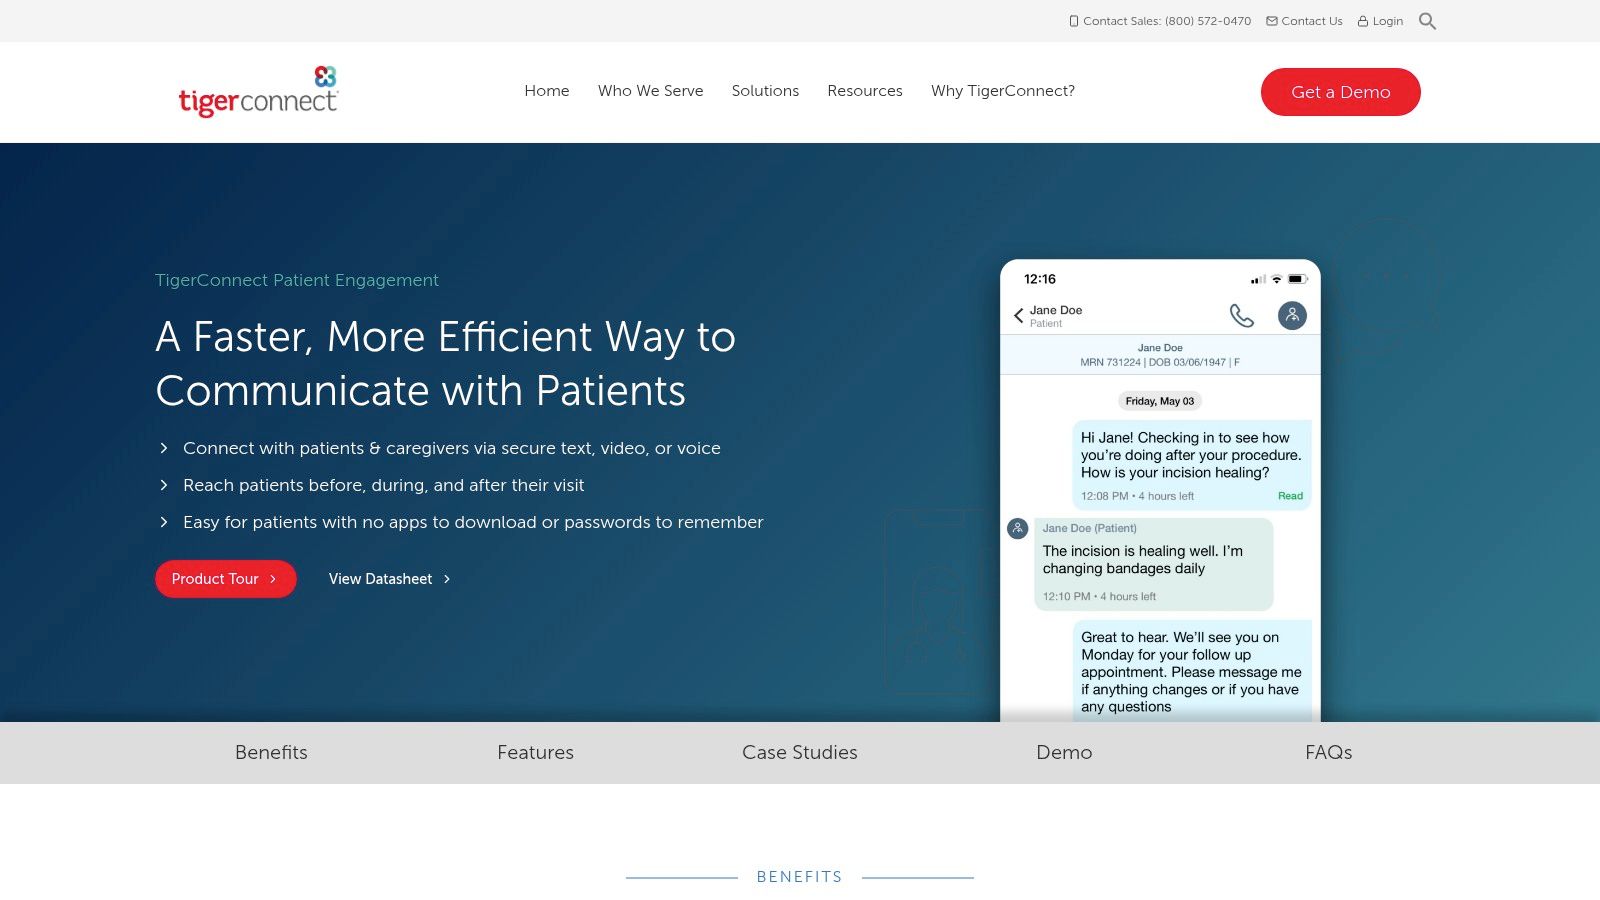Click the chevron before 'Easy for patients with no apps'
This screenshot has height=900, width=1600.
[x=164, y=522]
